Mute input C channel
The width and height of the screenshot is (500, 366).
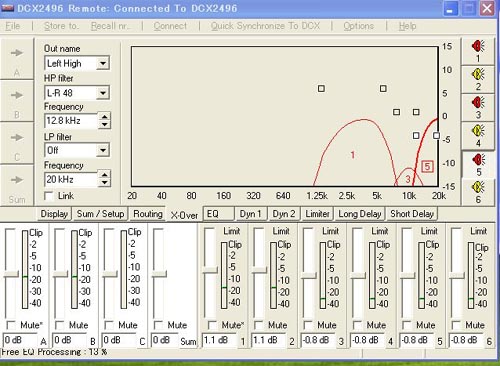pyautogui.click(x=109, y=325)
